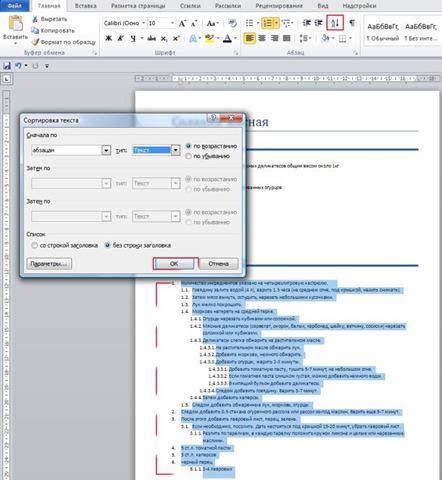442x480 pixels.
Task: Click the multilevel list icon
Action: click(x=286, y=23)
